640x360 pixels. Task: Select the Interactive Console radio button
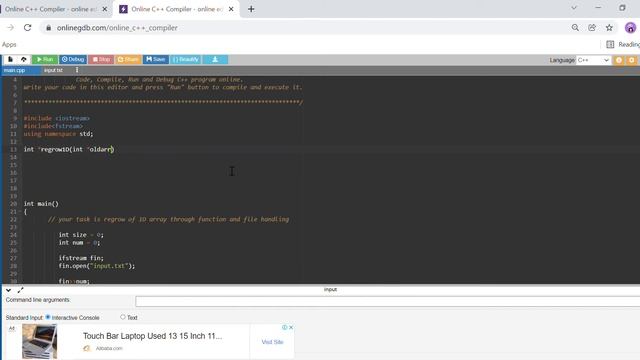pos(48,317)
